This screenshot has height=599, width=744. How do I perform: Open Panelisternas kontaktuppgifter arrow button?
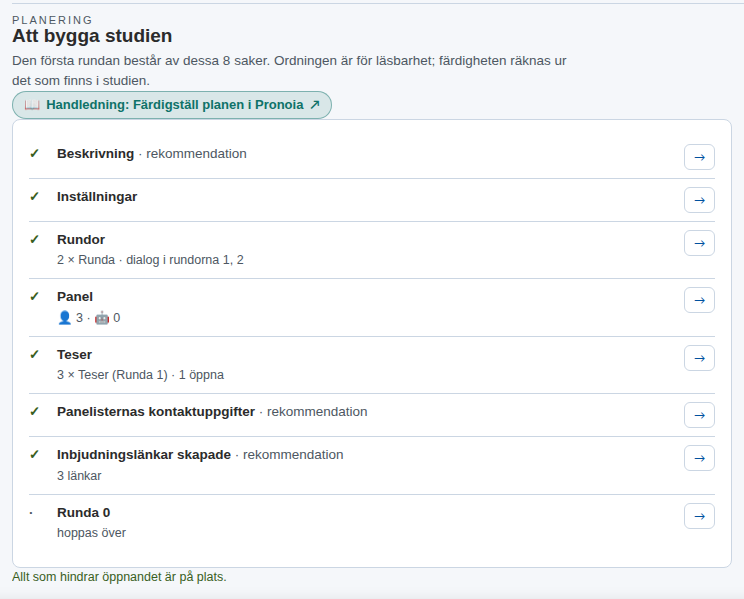tap(699, 415)
